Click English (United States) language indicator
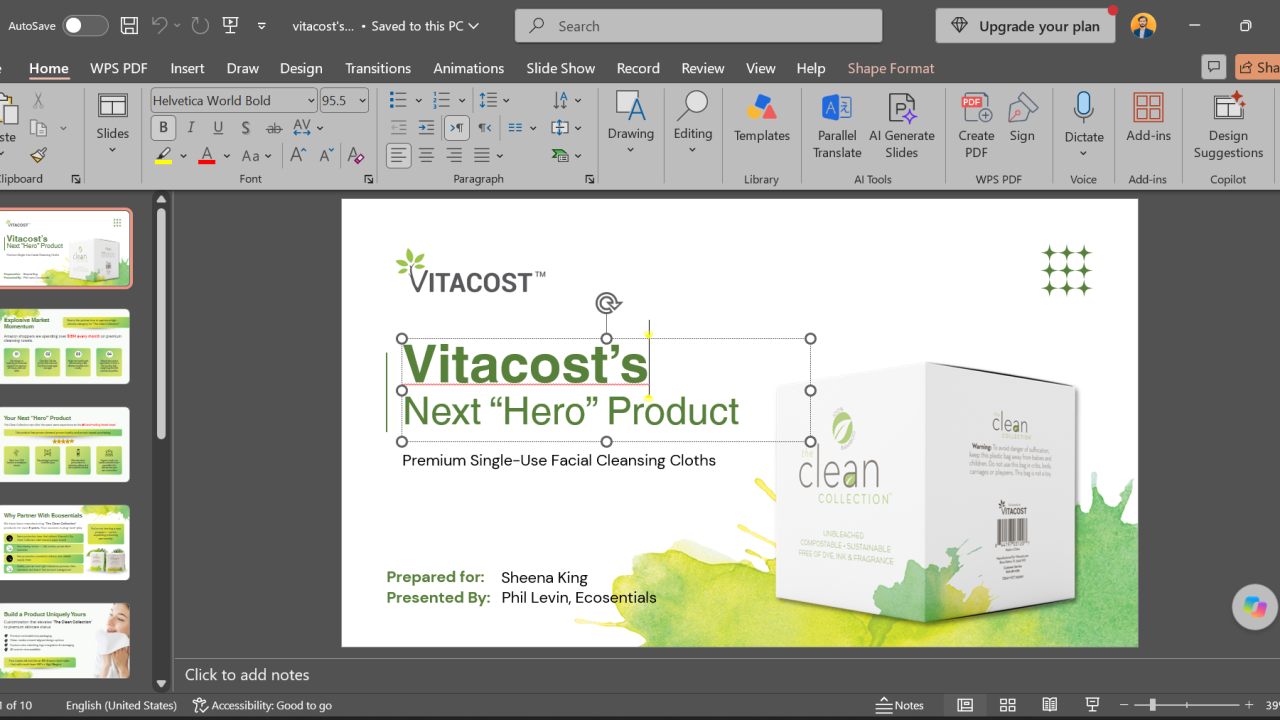The width and height of the screenshot is (1280, 720). pyautogui.click(x=121, y=705)
